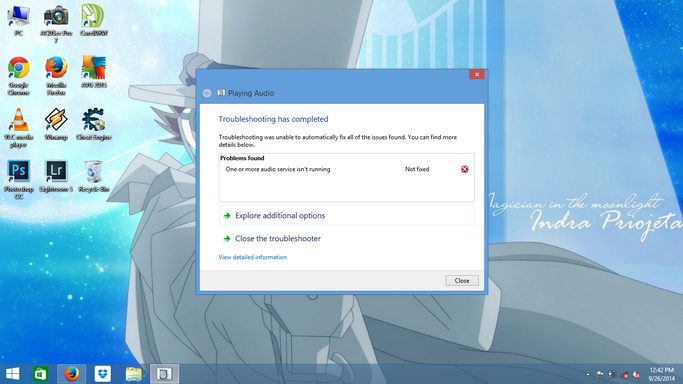Viewport: 683px width, 384px height.
Task: Click the 'Problems found' header
Action: point(242,158)
